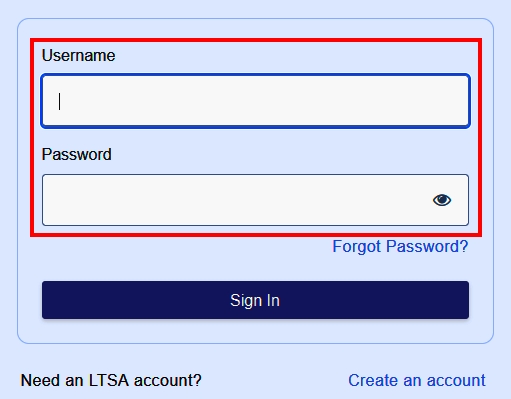Submit the form with Sign In
Image resolution: width=511 pixels, height=399 pixels.
tap(255, 300)
